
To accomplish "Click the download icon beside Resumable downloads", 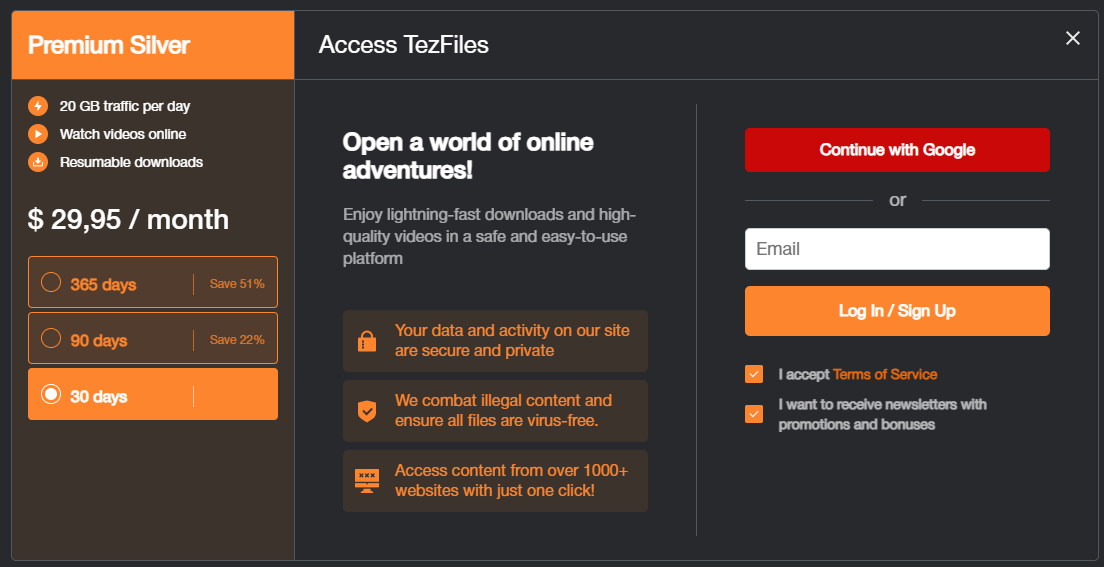I will point(38,162).
